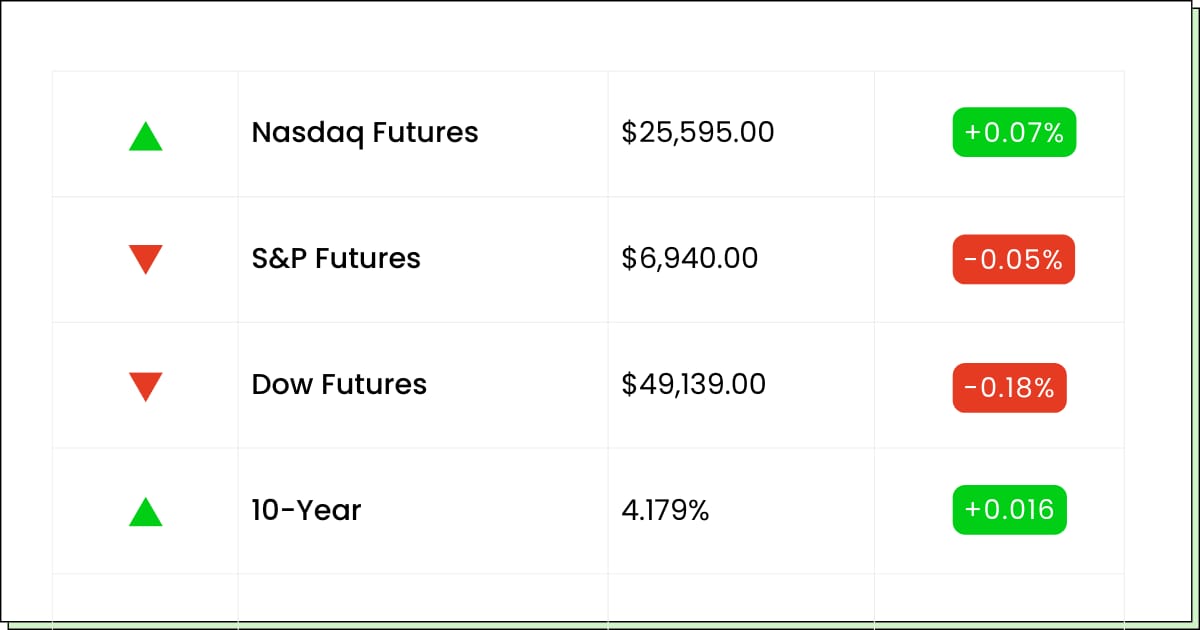Select the 10-Year label

[x=306, y=510]
